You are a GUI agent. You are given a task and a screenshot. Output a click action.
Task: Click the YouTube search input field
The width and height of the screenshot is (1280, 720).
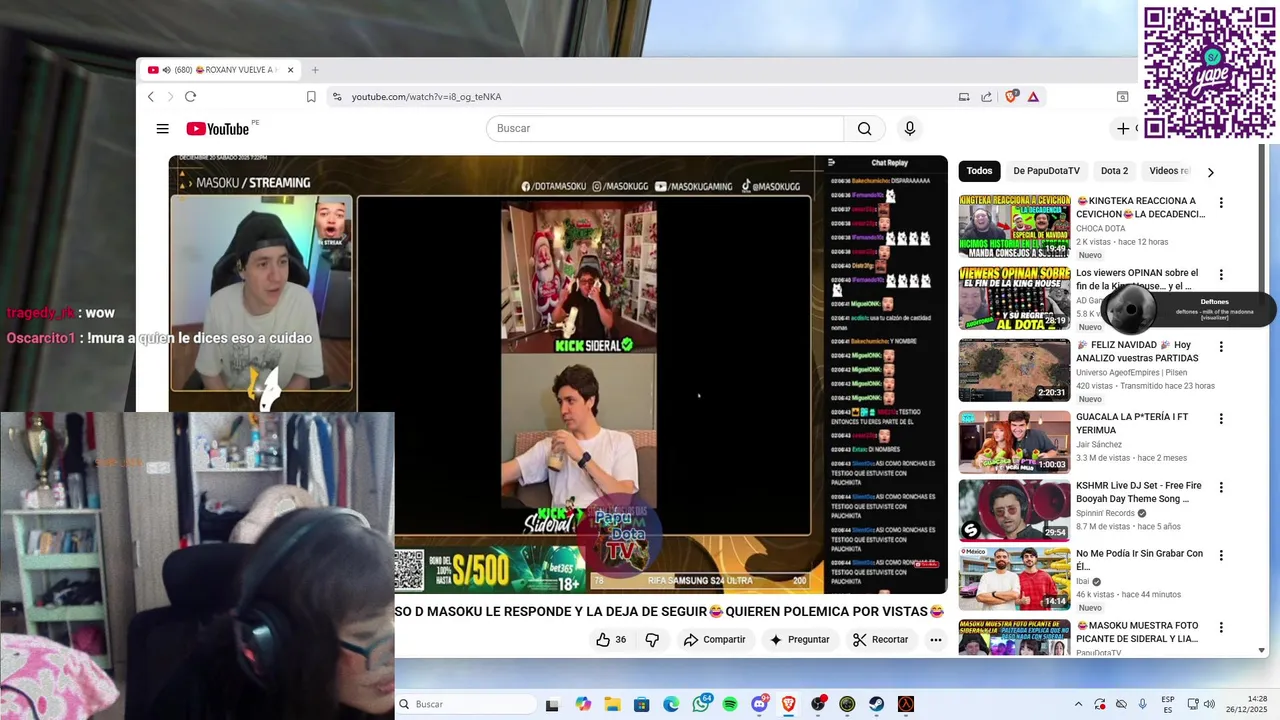(665, 128)
